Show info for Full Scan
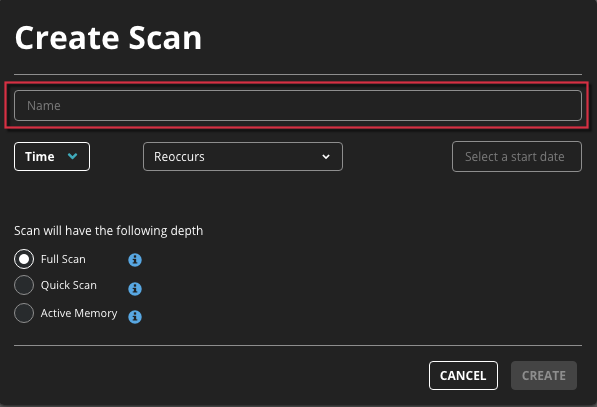 tap(135, 260)
